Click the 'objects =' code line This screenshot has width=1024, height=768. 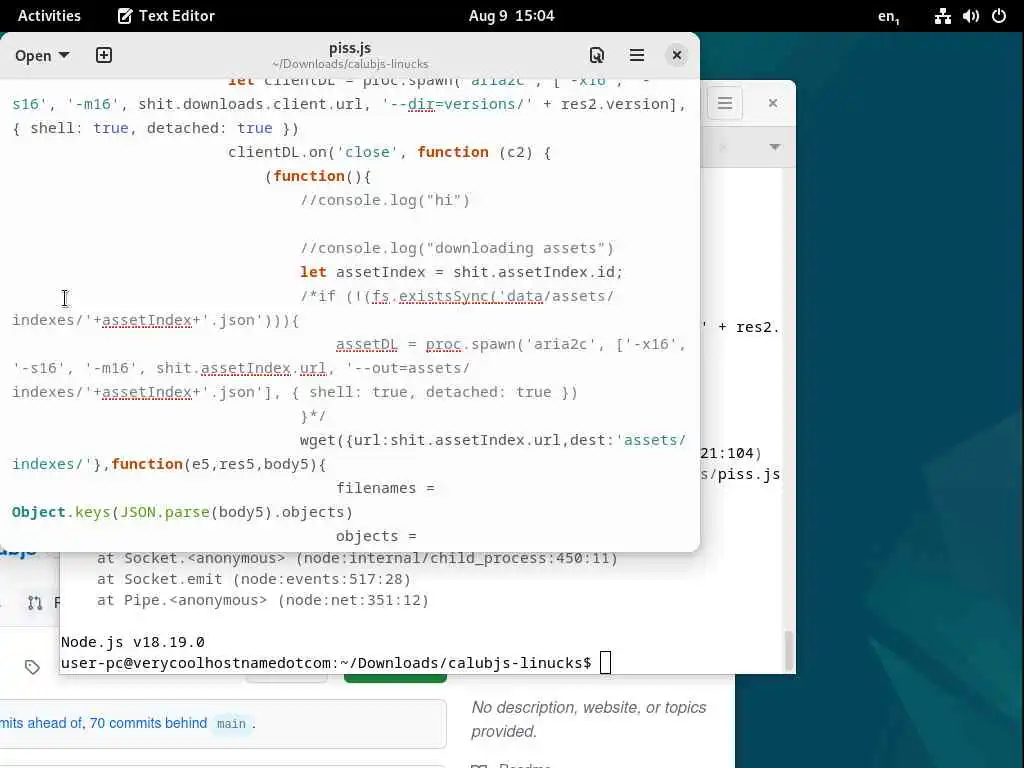tap(376, 536)
